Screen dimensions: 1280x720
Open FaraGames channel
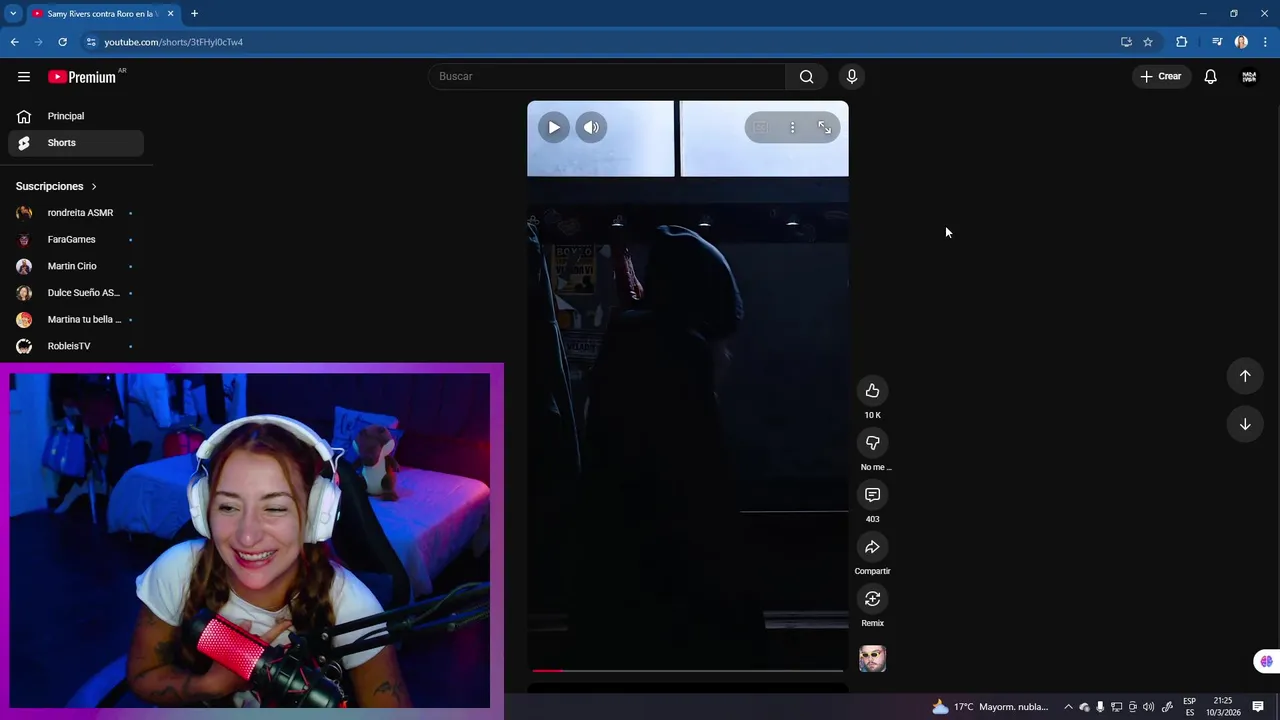76,240
